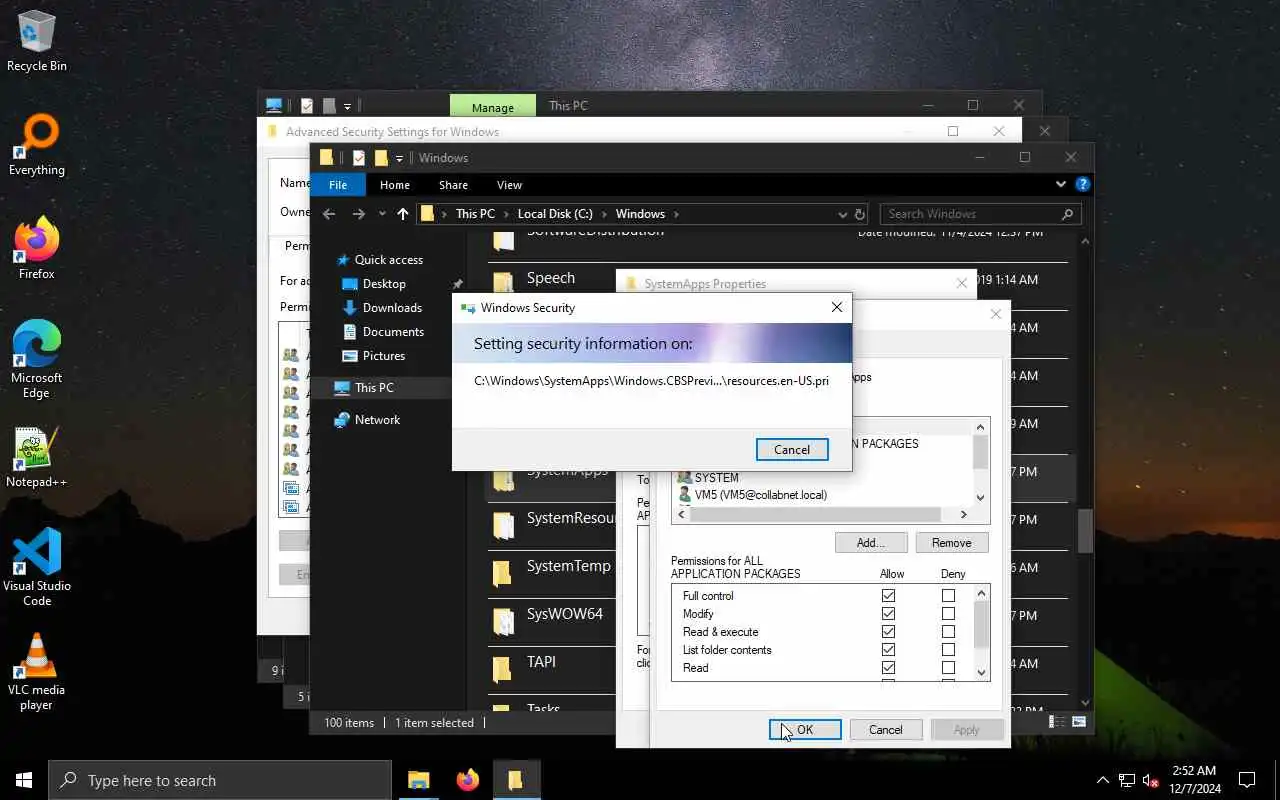The height and width of the screenshot is (800, 1280).
Task: Select Quick access in navigation pane
Action: [389, 259]
